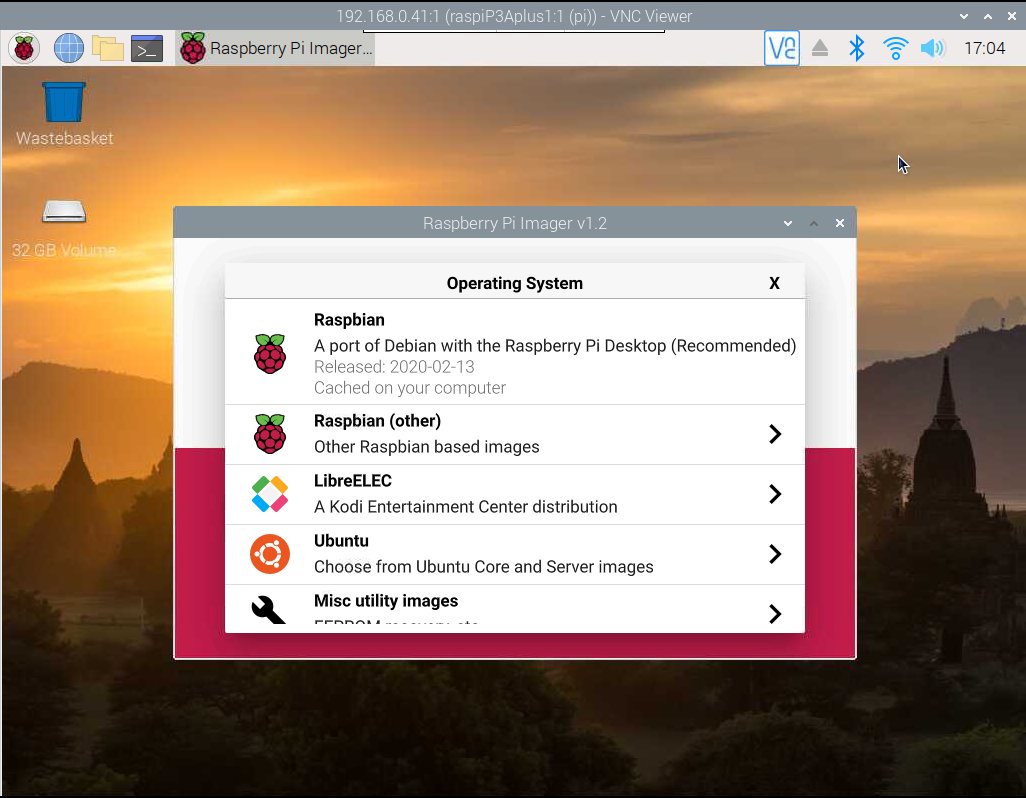Click the 'Operating System' dialog heading
The height and width of the screenshot is (798, 1026).
(x=514, y=283)
